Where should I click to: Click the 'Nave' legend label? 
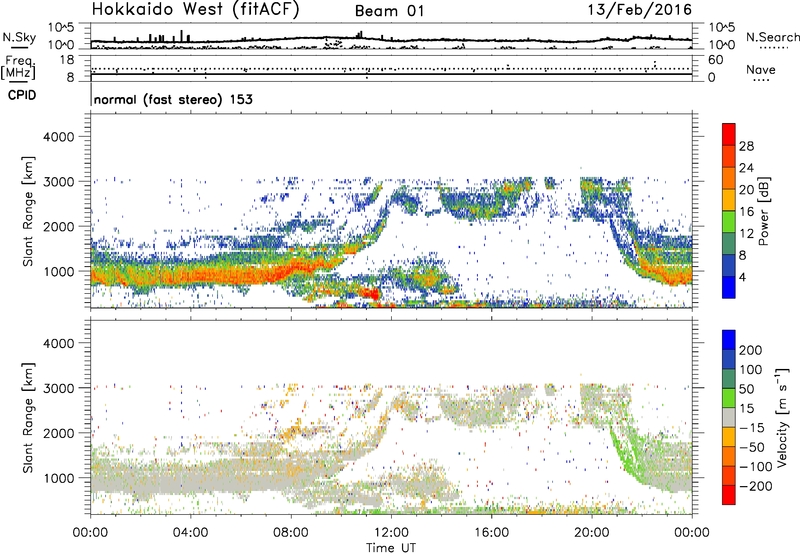pos(760,70)
